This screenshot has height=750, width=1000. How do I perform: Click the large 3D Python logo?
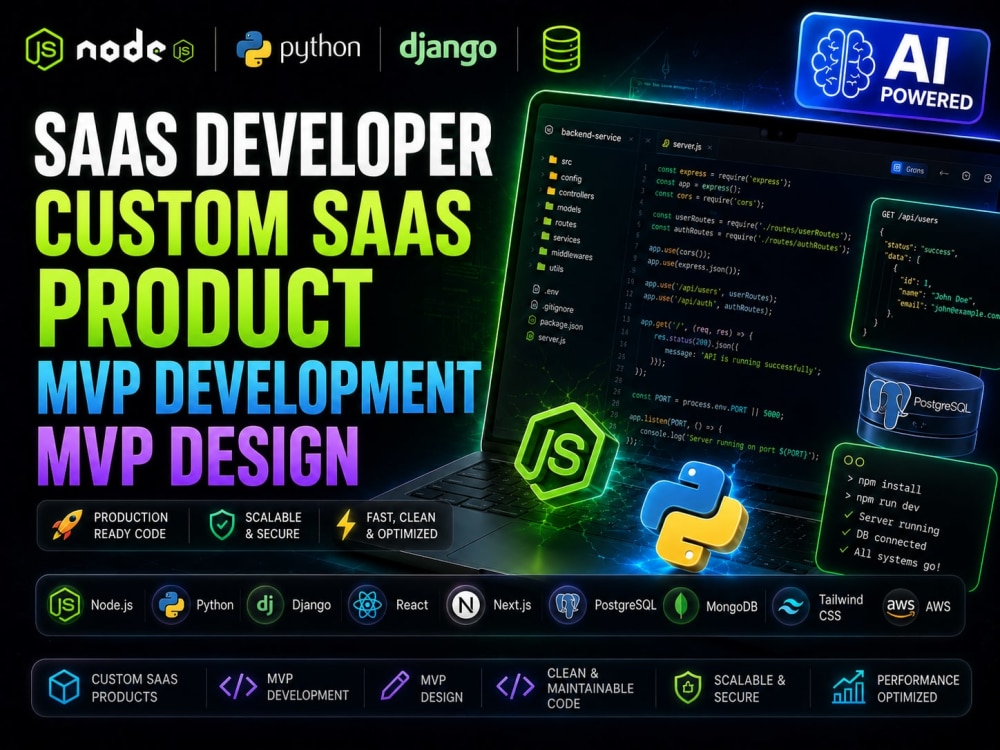click(694, 516)
